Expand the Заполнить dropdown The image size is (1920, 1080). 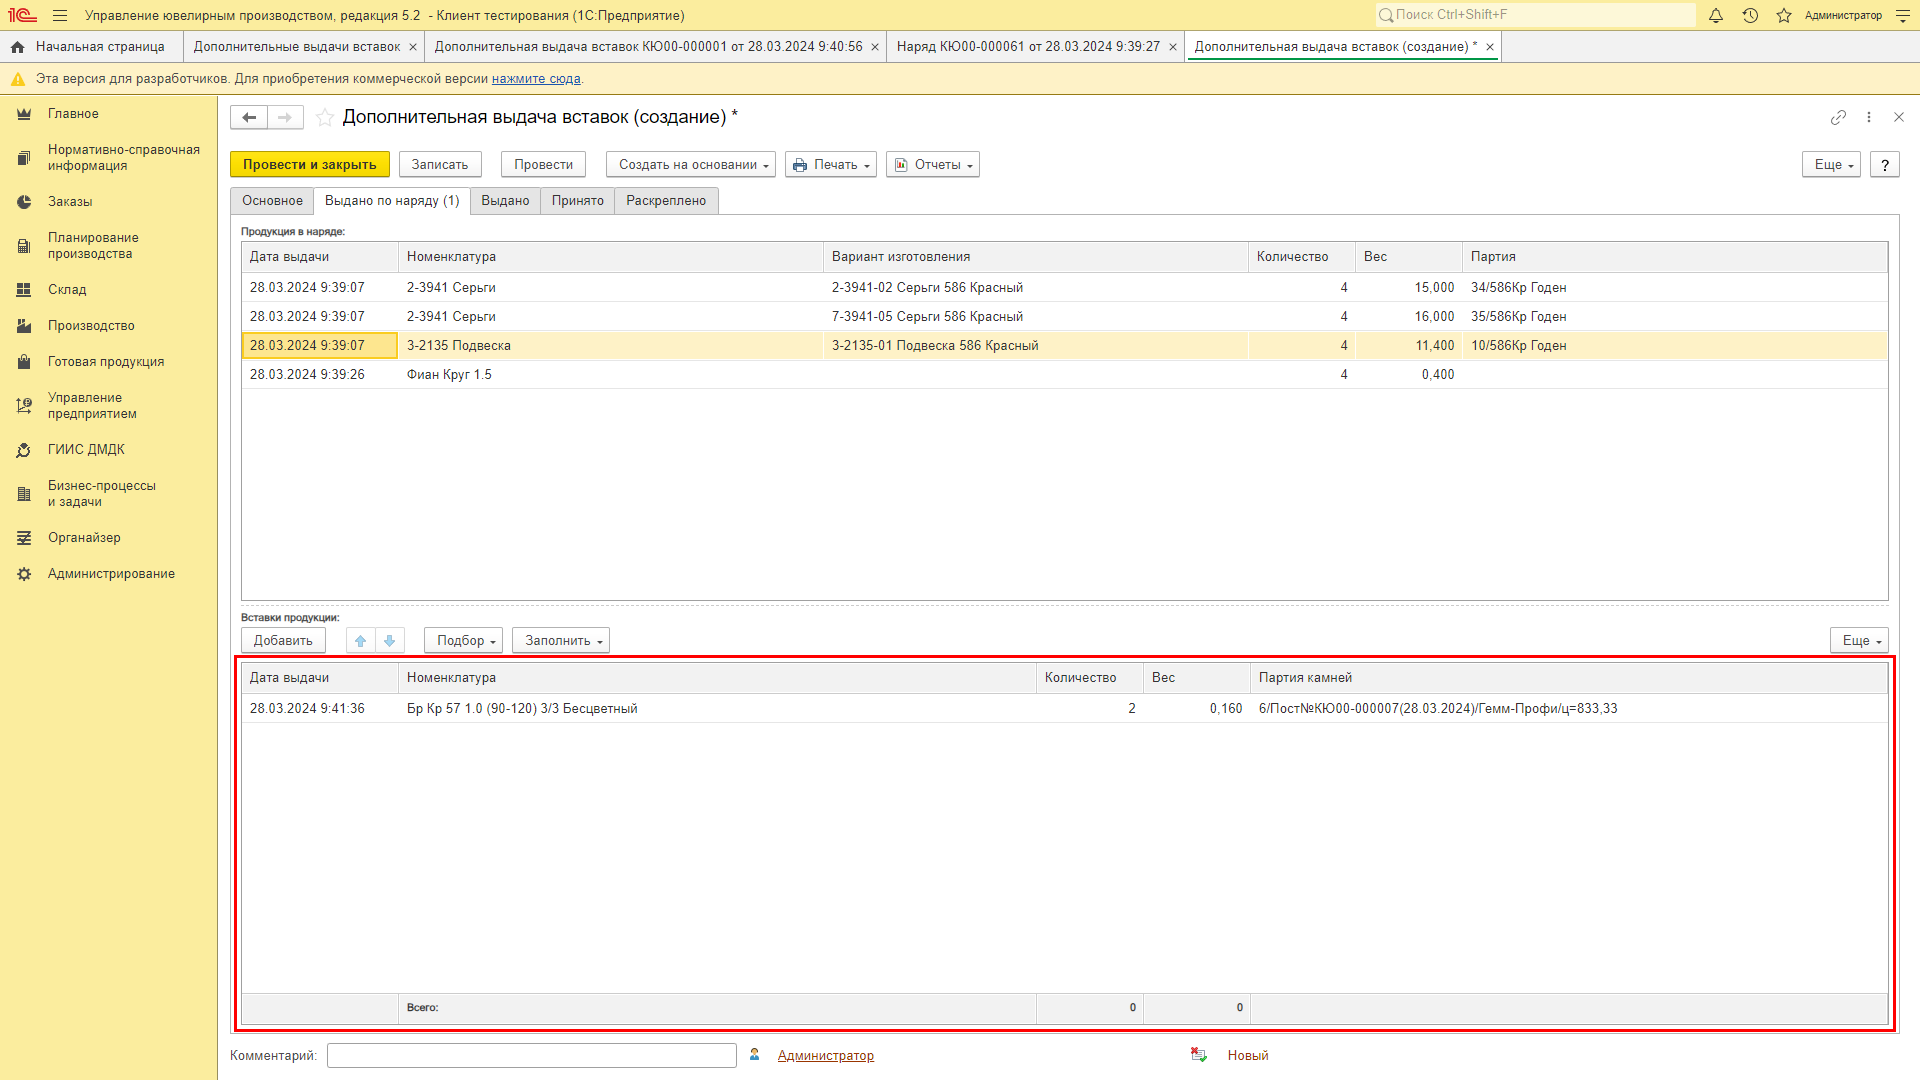561,641
